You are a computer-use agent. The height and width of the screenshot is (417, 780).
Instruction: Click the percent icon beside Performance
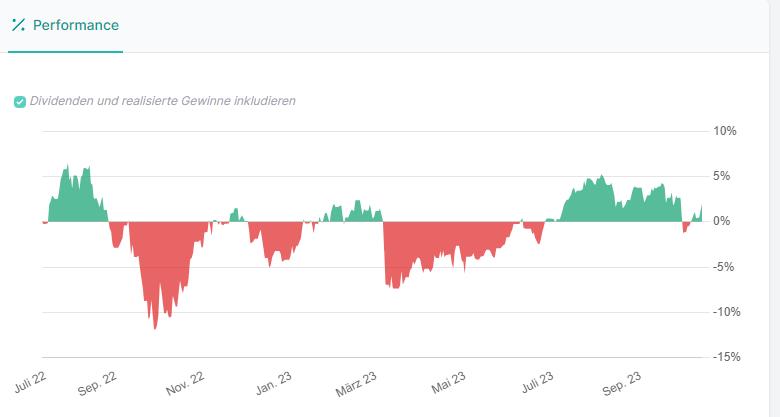[x=18, y=25]
